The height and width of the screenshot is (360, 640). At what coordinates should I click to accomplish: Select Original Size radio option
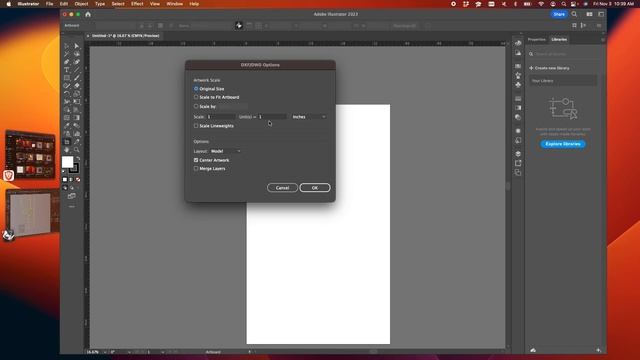(196, 89)
